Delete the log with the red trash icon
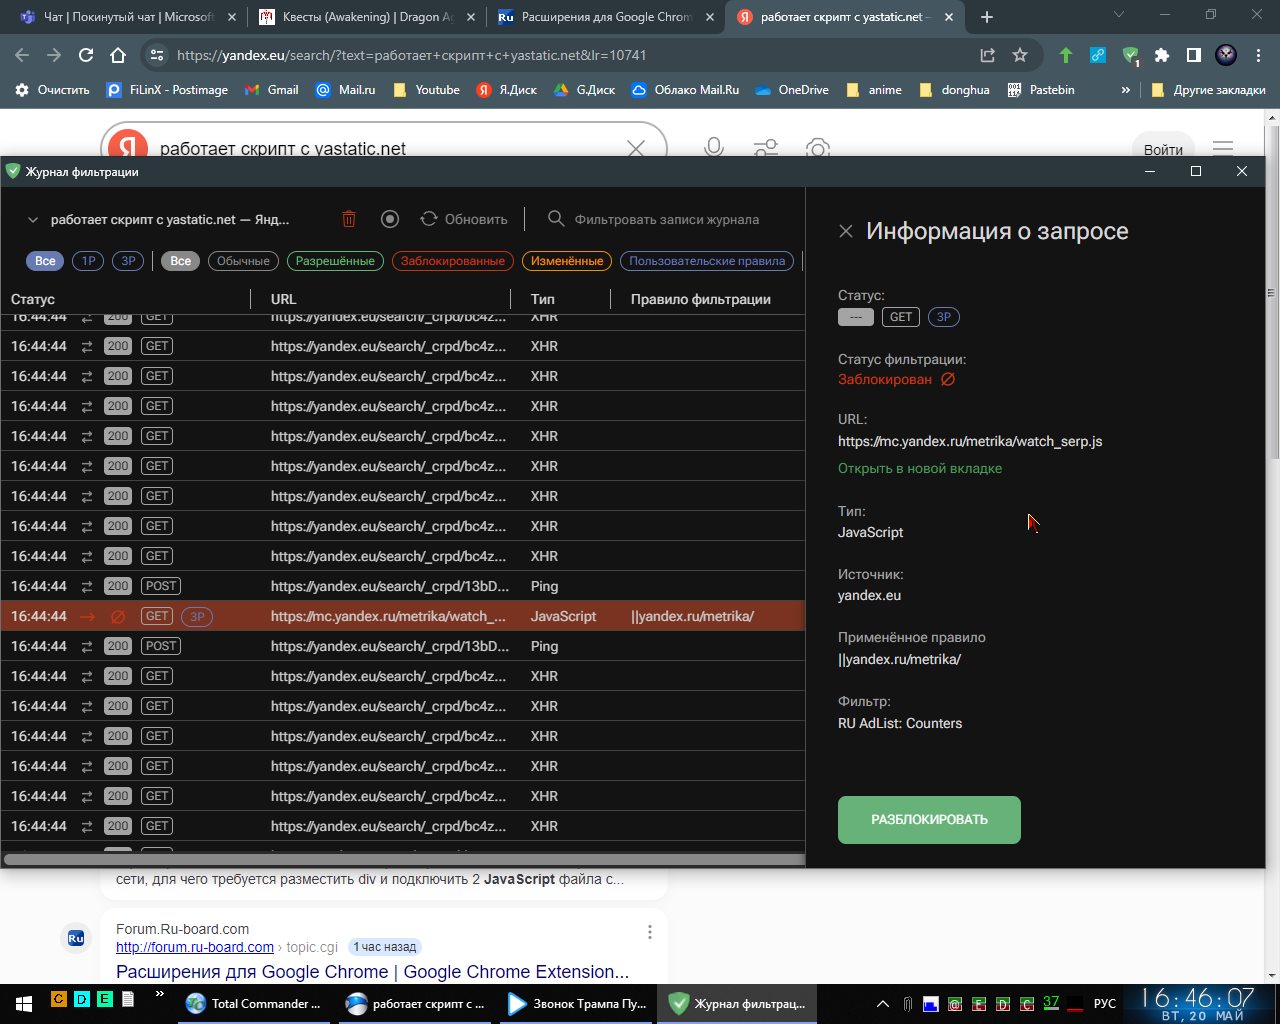Image resolution: width=1280 pixels, height=1024 pixels. tap(349, 219)
